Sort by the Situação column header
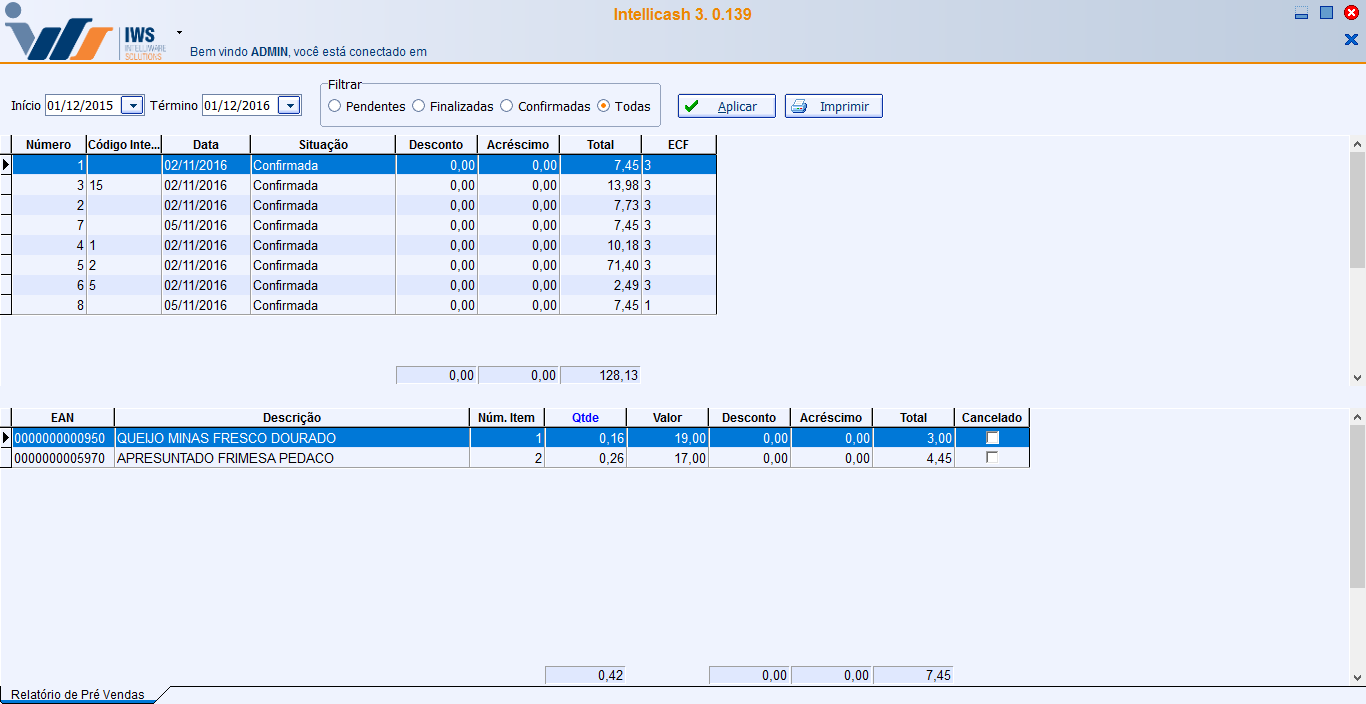 323,145
